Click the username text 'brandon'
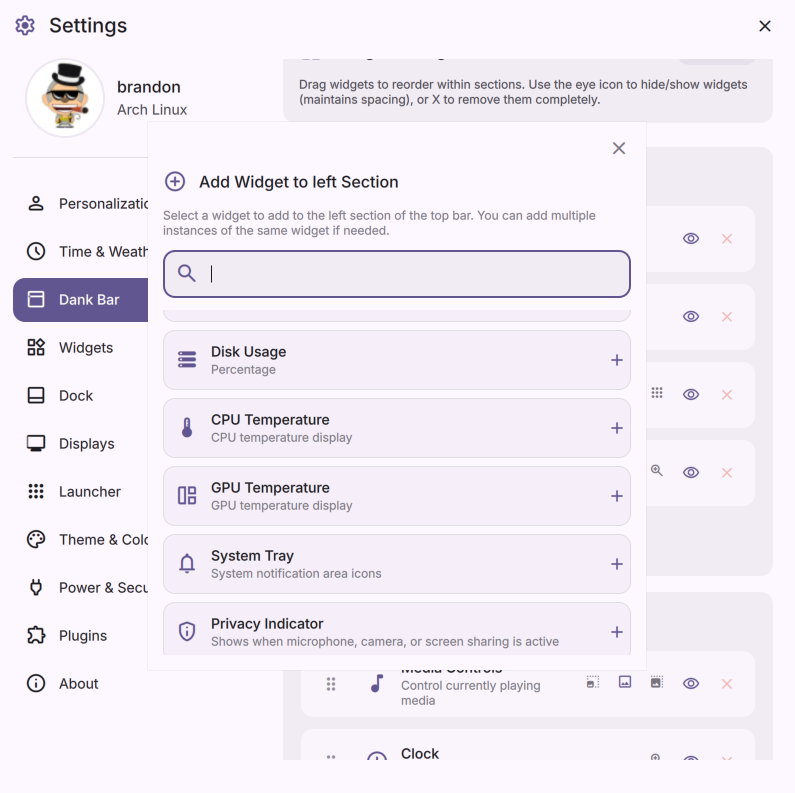This screenshot has width=795, height=793. point(149,87)
